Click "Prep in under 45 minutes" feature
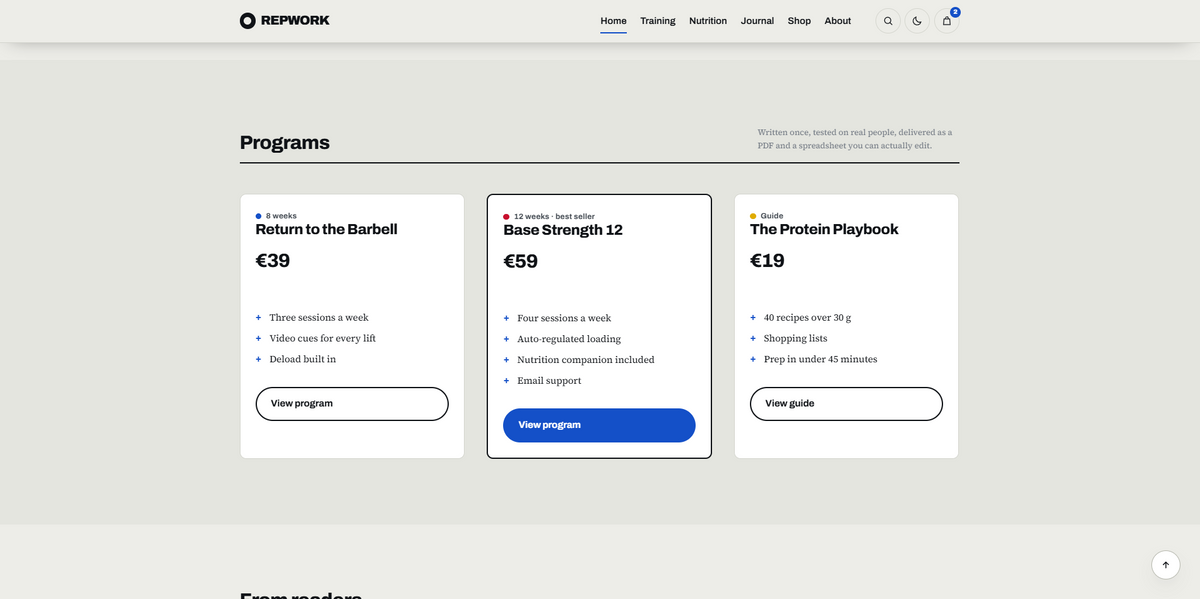Viewport: 1200px width, 599px height. click(821, 360)
